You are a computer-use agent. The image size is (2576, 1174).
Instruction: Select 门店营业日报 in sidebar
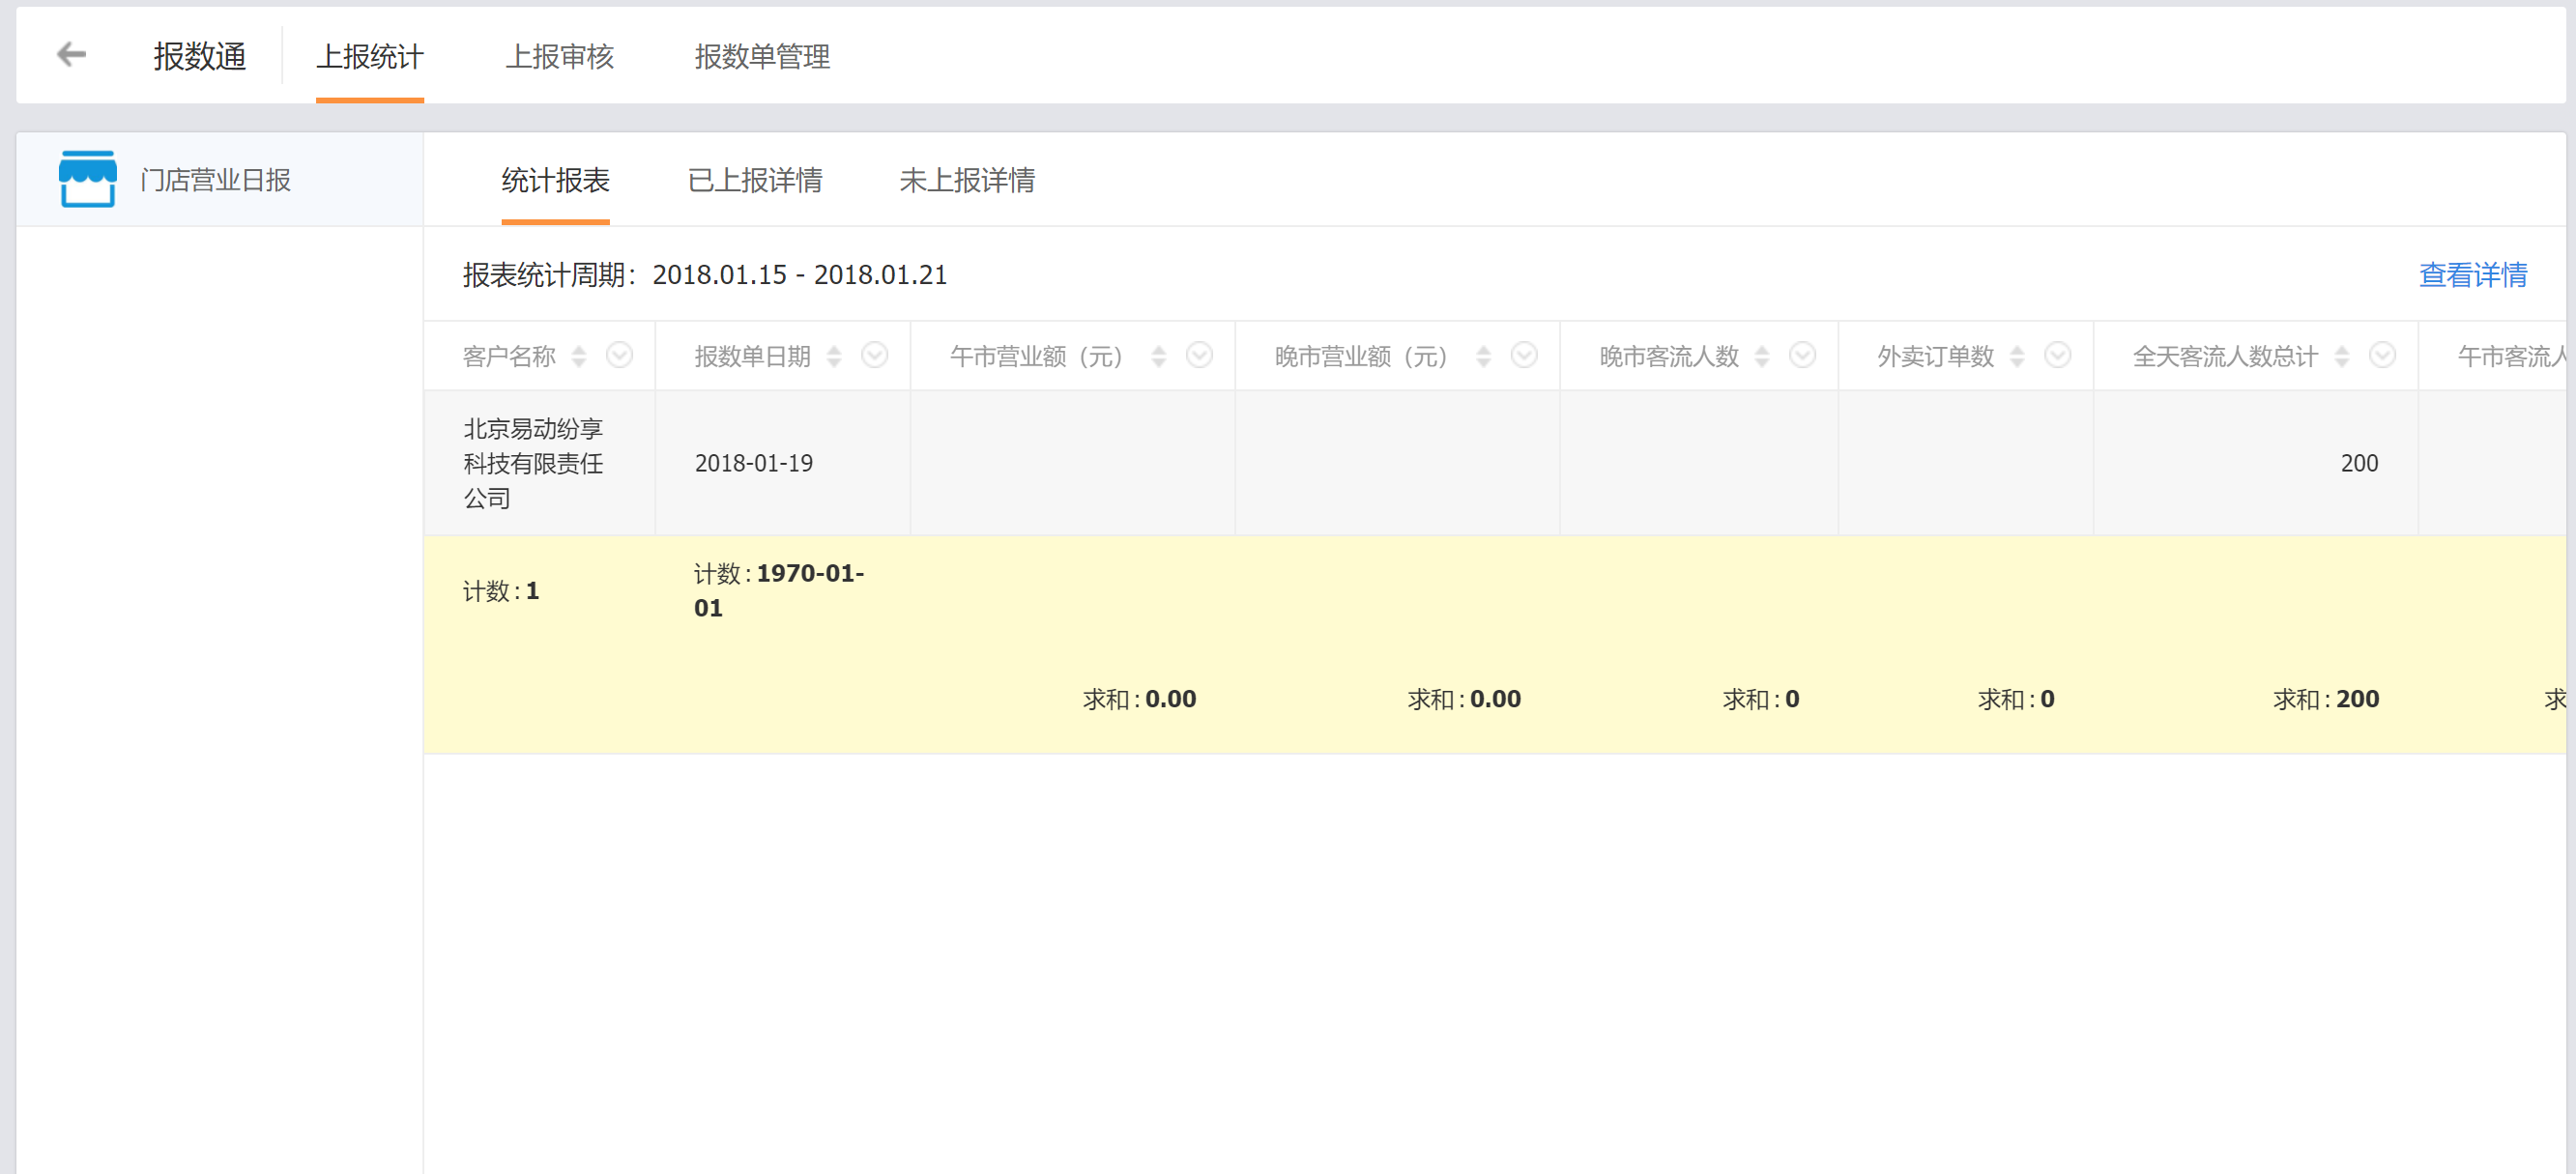tap(220, 179)
